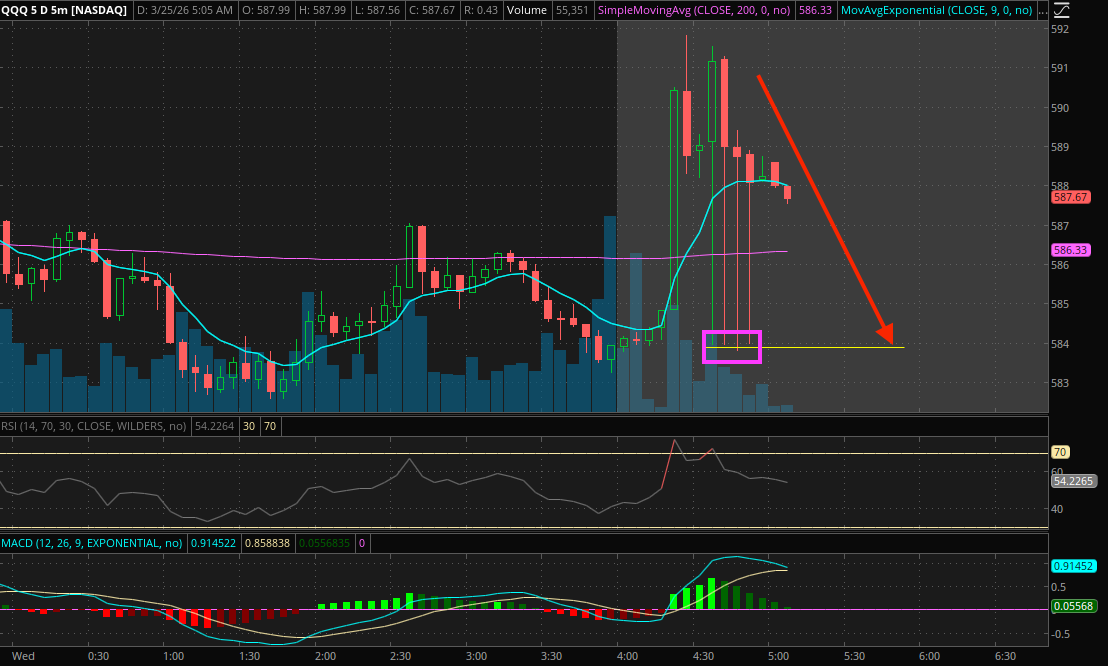Screen dimensions: 1108x666
Task: Click the RSI oversold value 30 box
Action: coord(249,426)
